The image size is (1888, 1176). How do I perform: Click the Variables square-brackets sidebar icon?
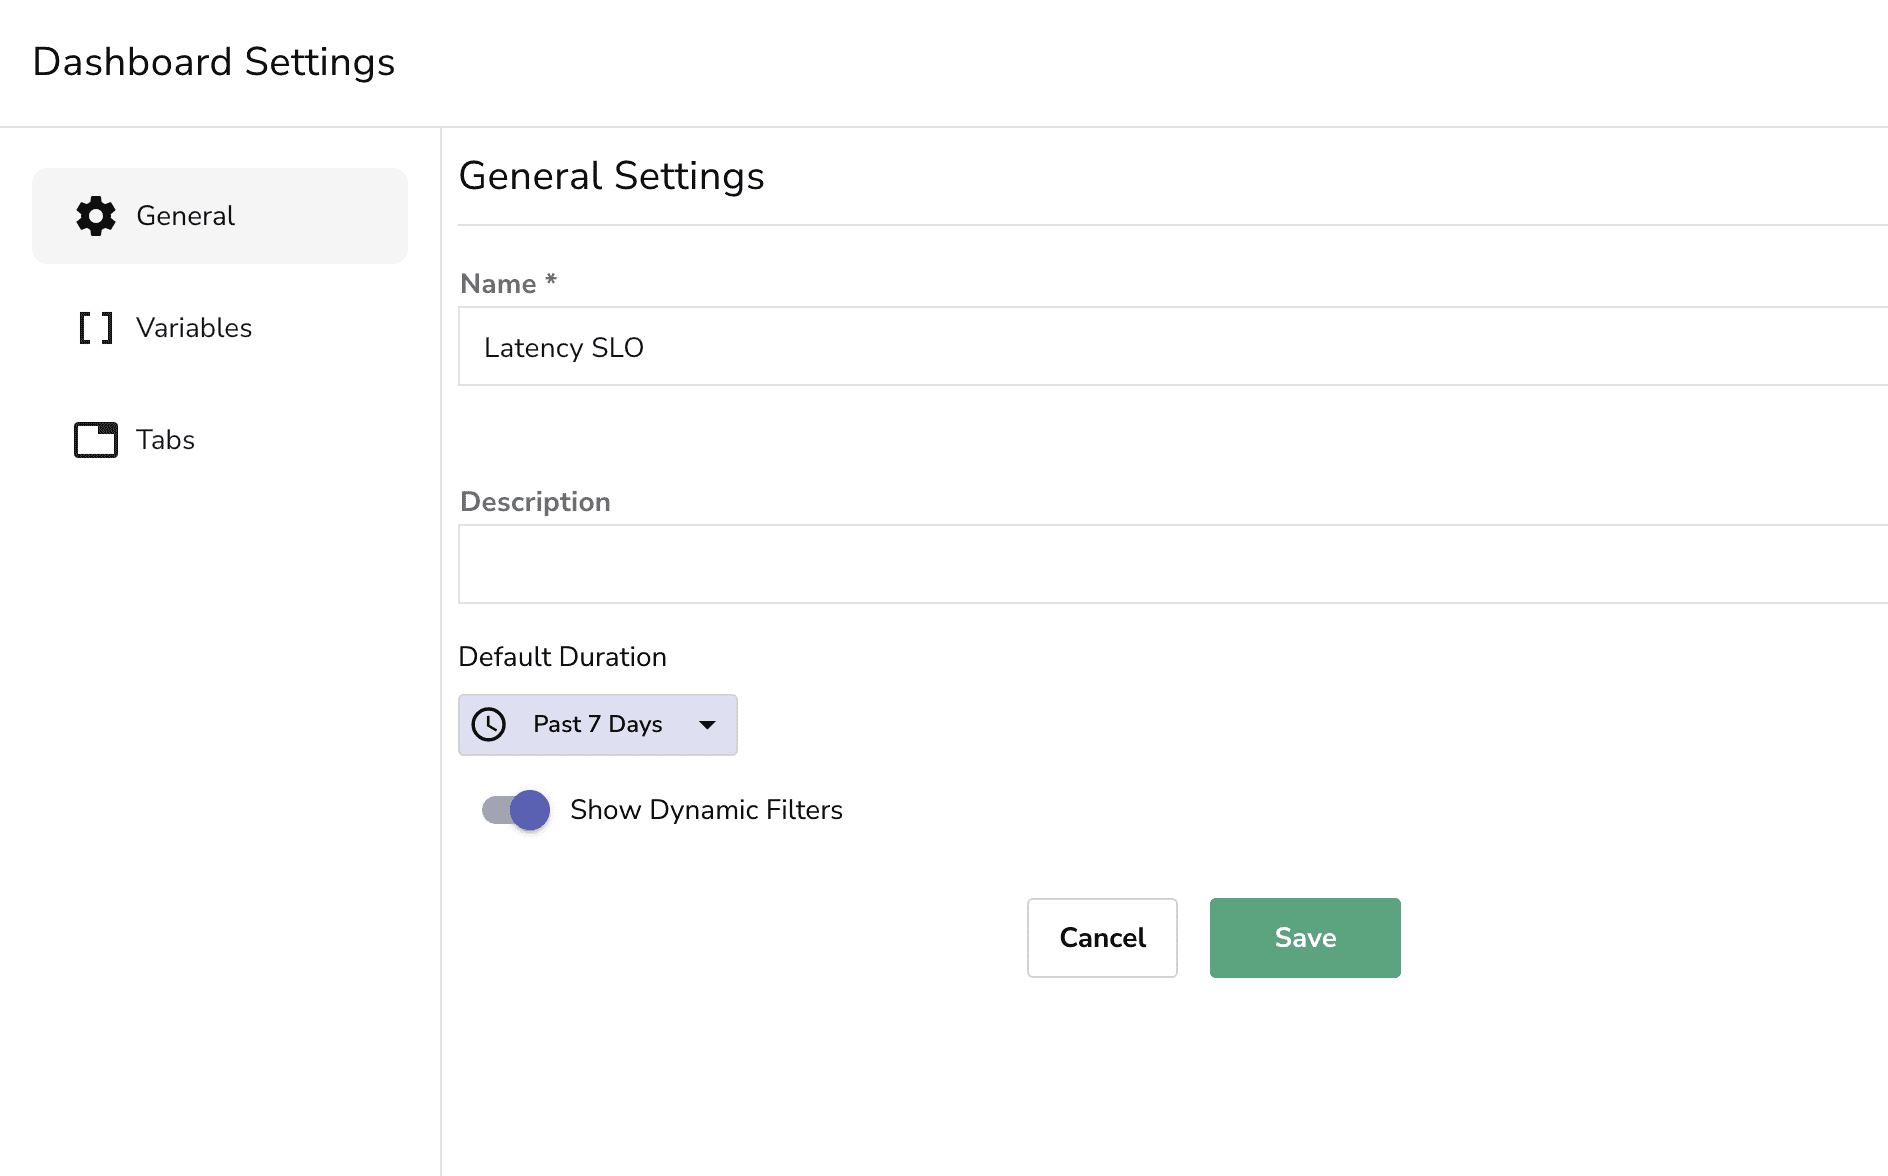pyautogui.click(x=95, y=328)
